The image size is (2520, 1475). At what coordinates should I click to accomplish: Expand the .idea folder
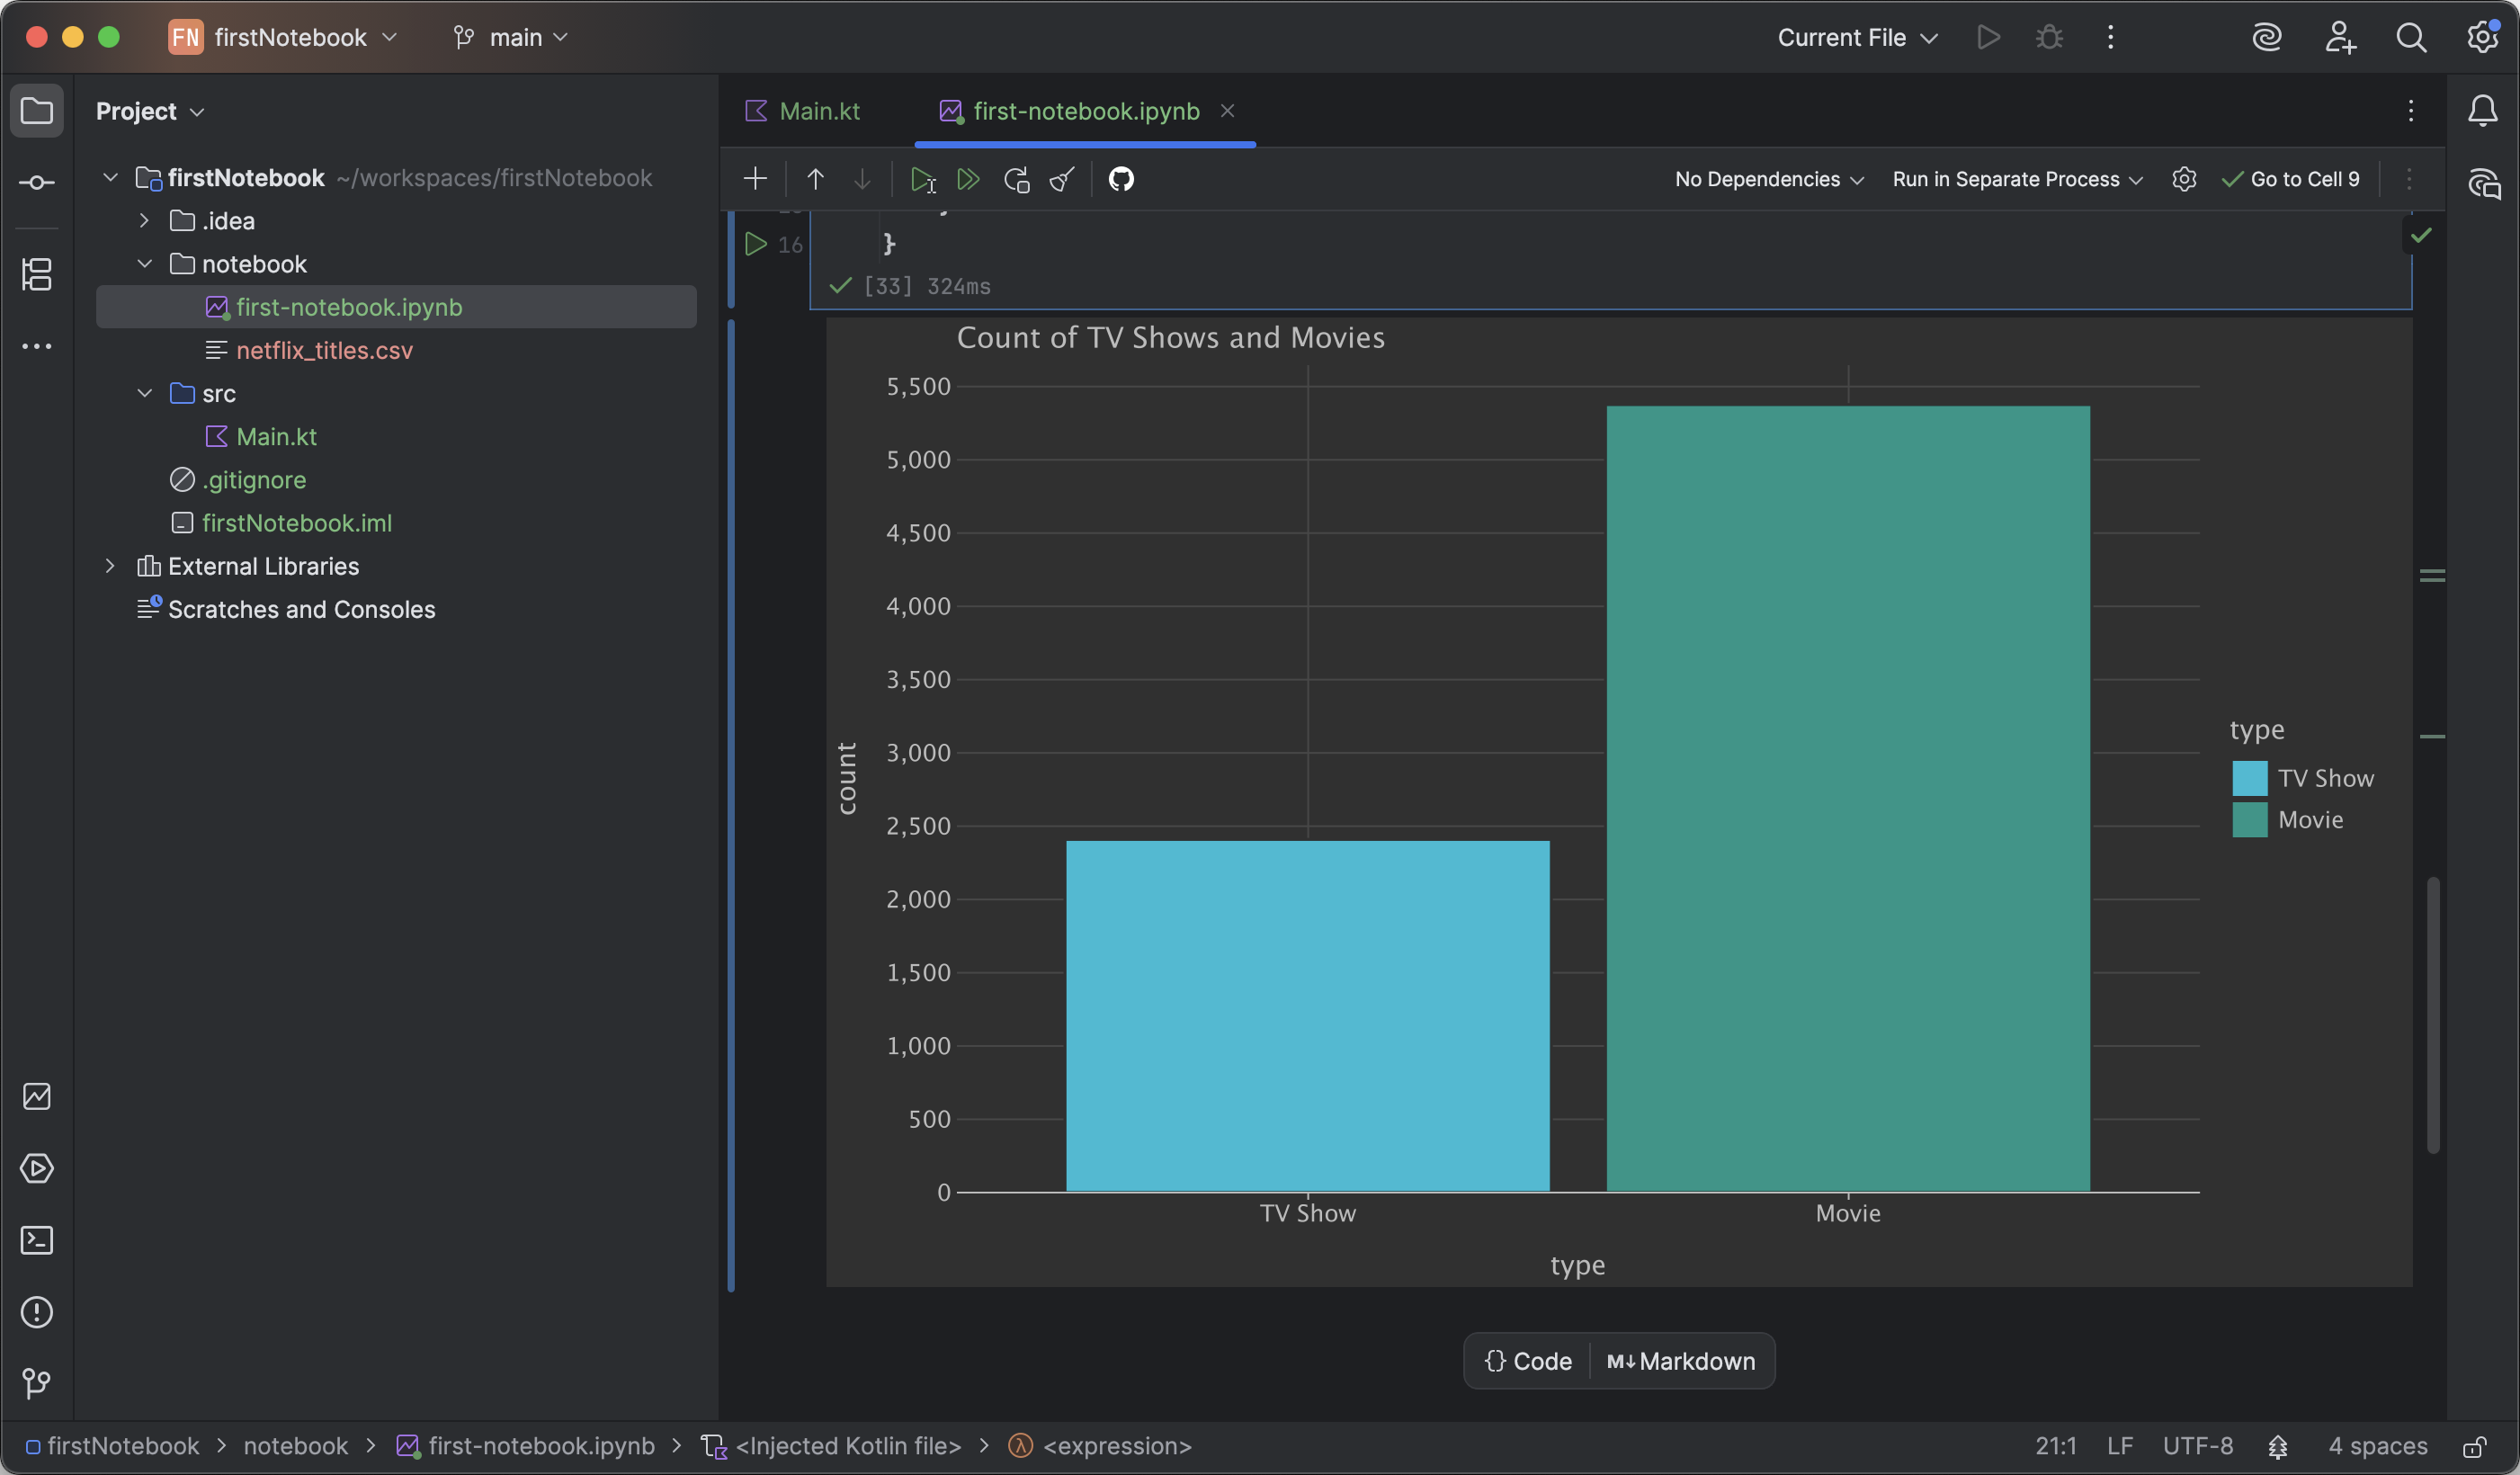click(x=144, y=221)
